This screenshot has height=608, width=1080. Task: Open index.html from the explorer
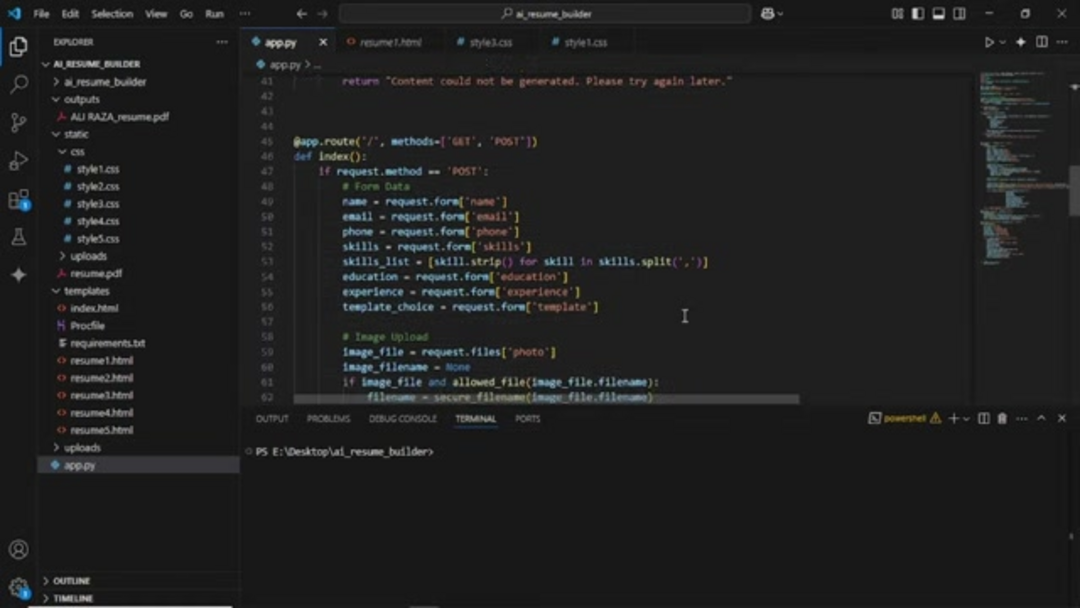(x=94, y=308)
